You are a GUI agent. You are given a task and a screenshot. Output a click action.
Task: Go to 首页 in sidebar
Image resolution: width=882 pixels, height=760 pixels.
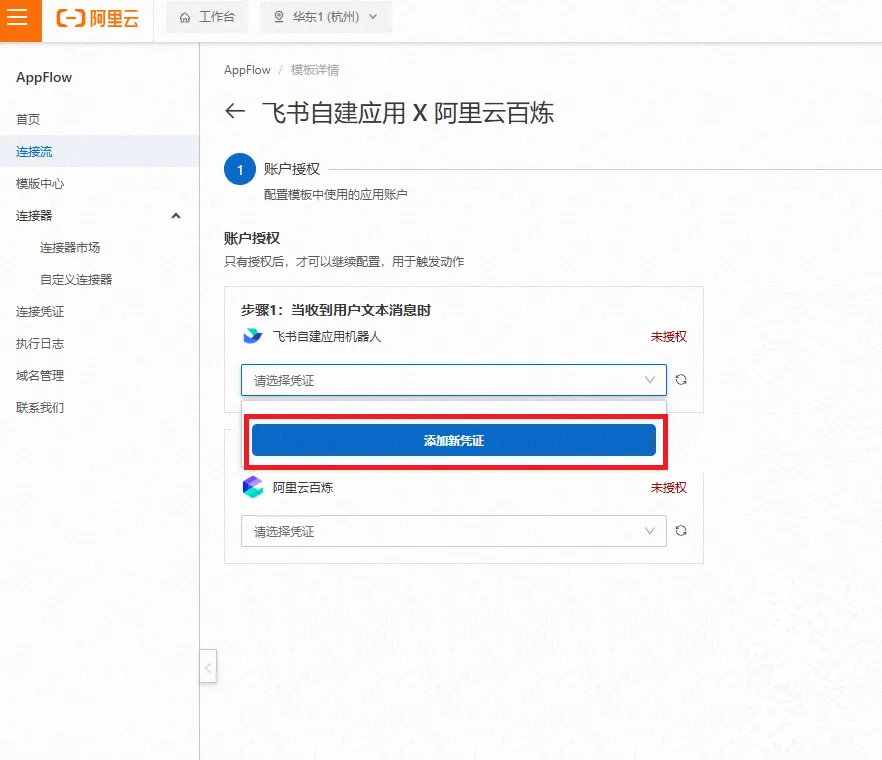(28, 119)
